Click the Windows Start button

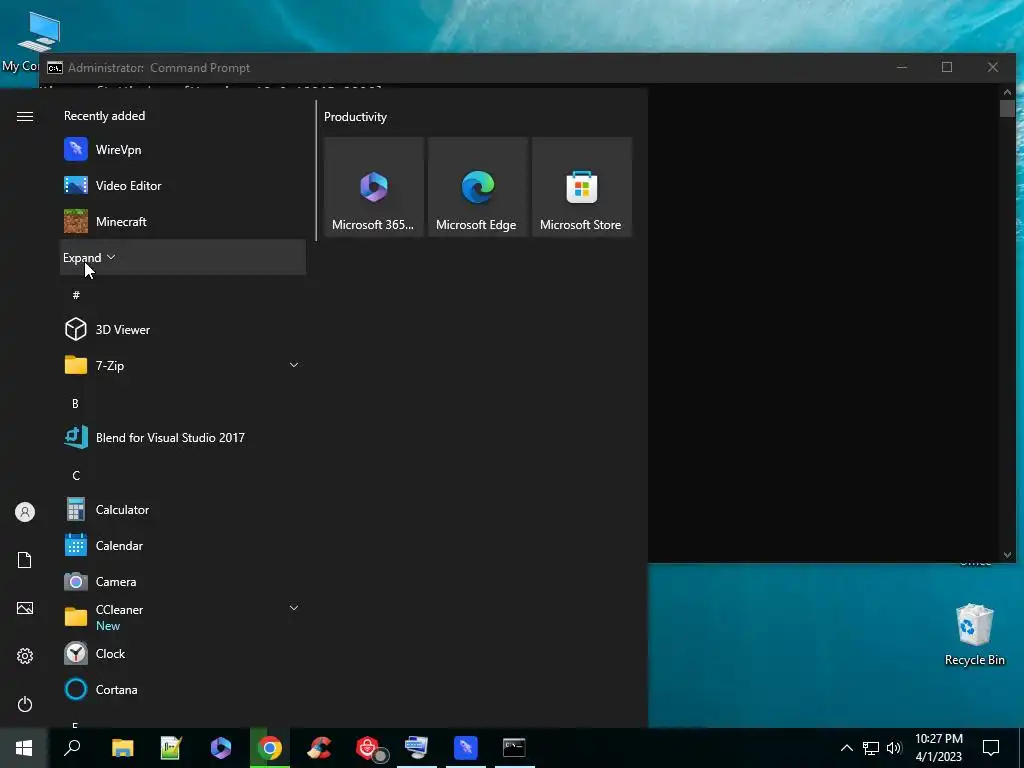pos(24,748)
